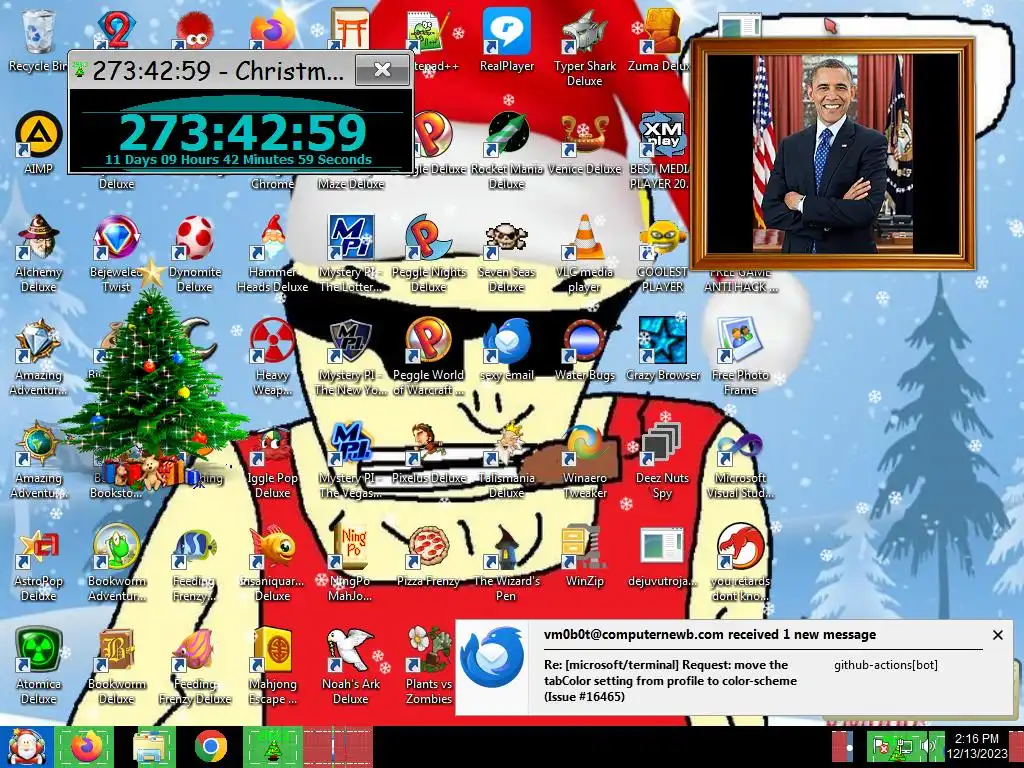1024x768 pixels.
Task: Launch Water Bugs desktop icon
Action: coord(584,350)
